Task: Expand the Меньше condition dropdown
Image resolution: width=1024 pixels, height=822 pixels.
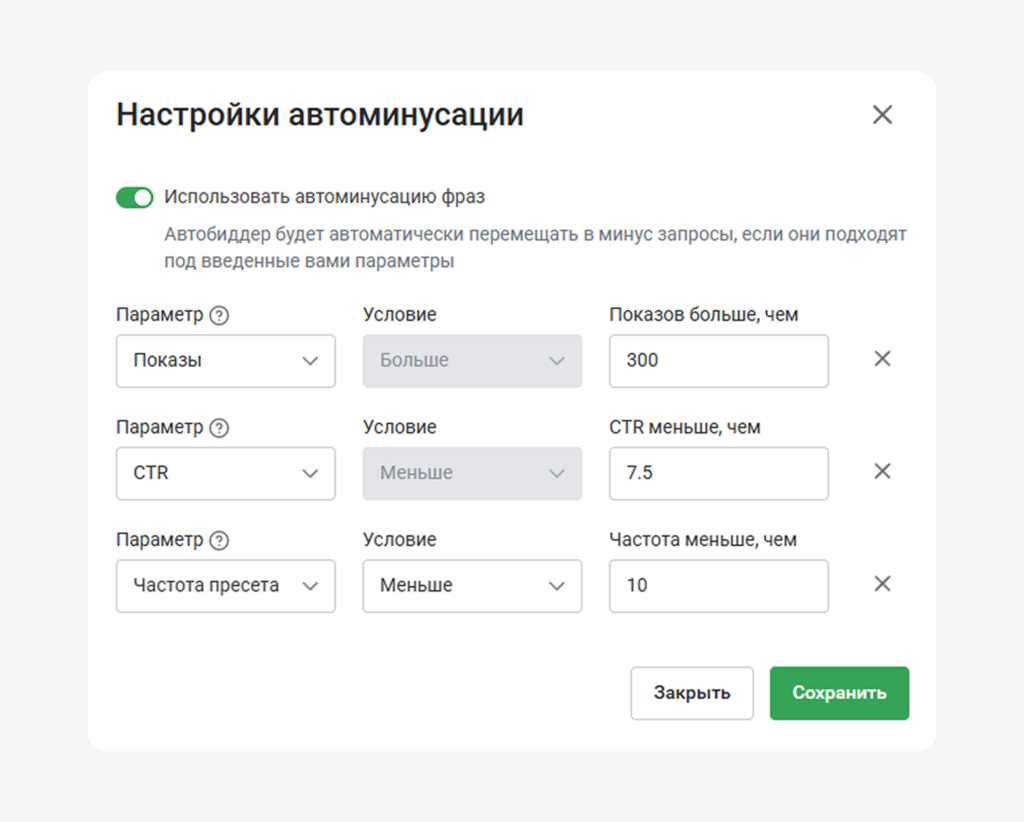Action: [472, 586]
